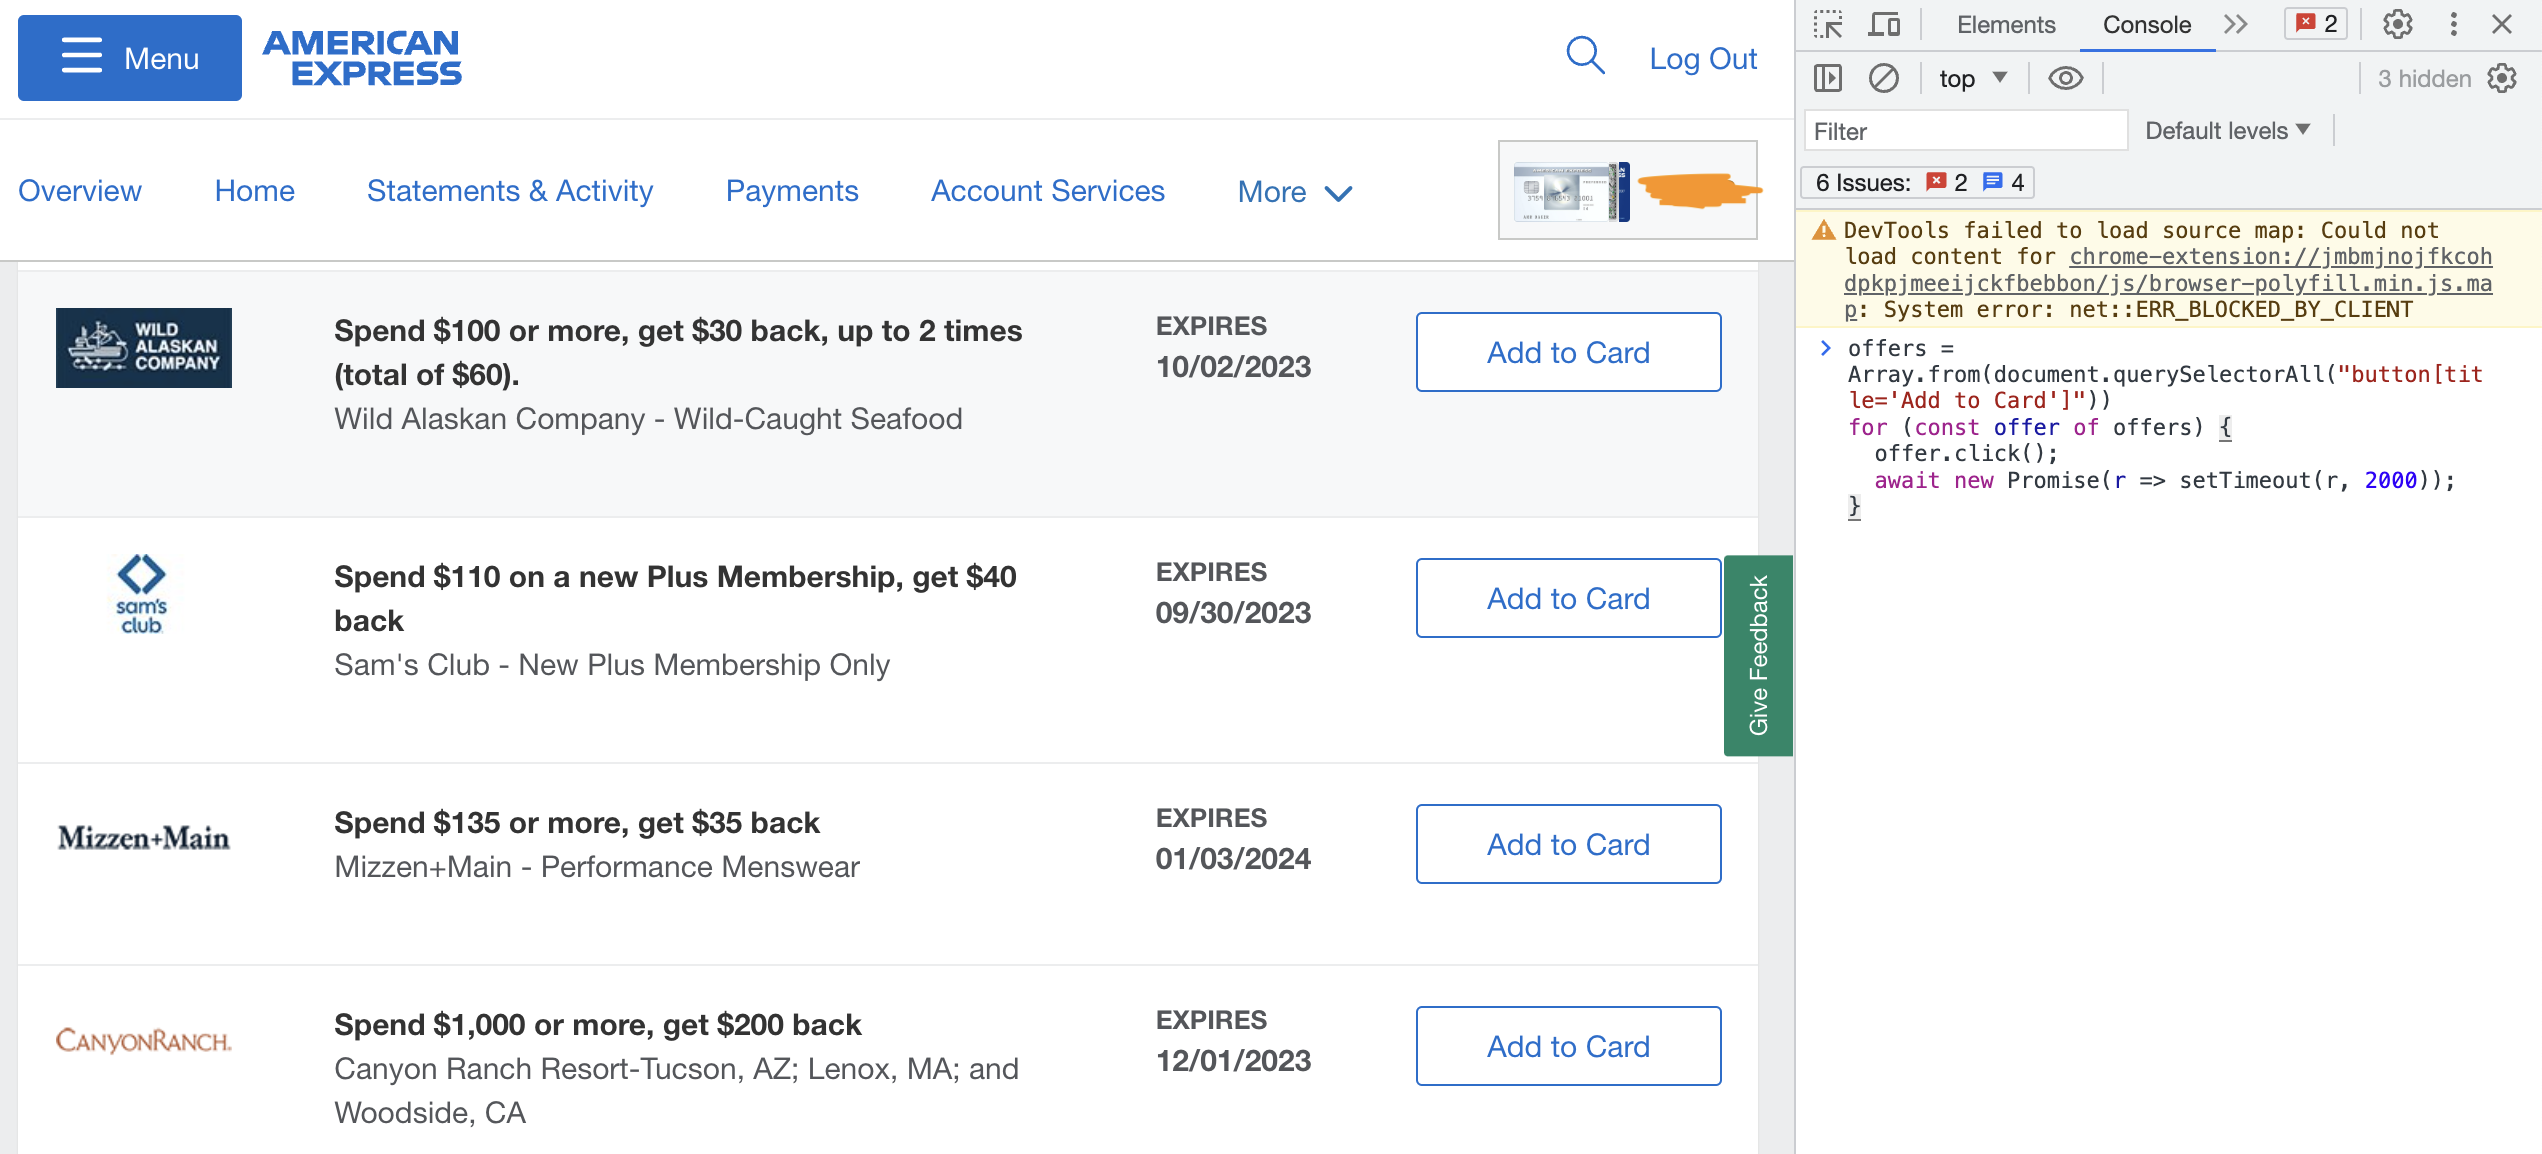
Task: Click the card account thumbnail selector
Action: [x=1628, y=190]
